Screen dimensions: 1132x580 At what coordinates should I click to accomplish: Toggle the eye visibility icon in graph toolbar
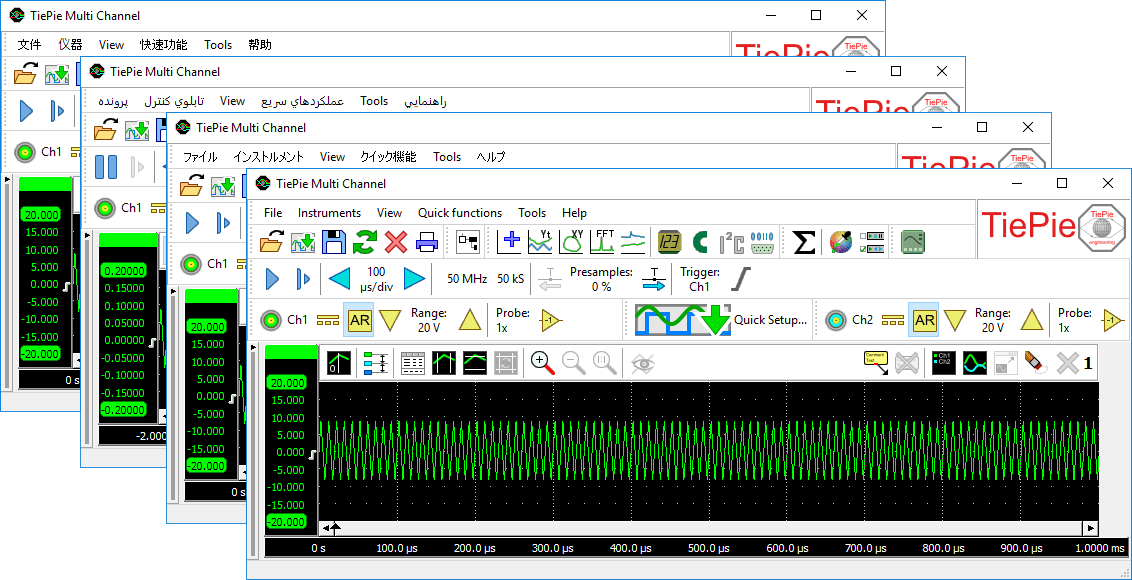click(642, 363)
